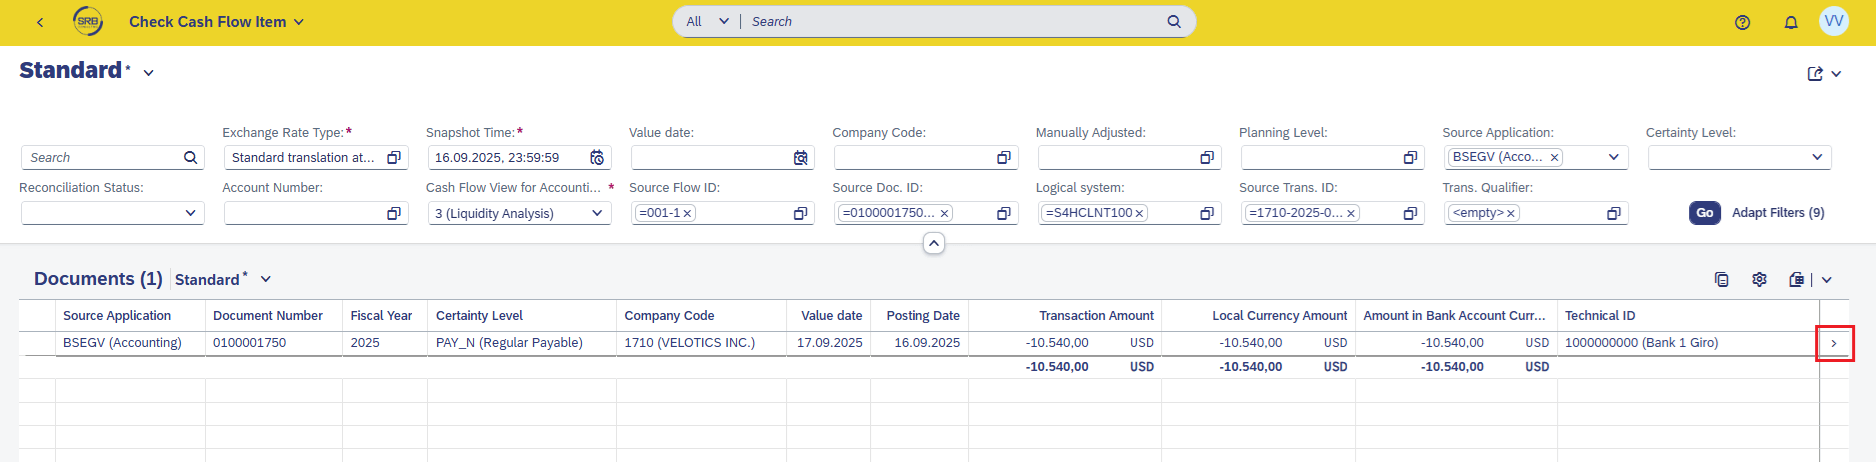1876x462 pixels.
Task: Collapse the filter bar header
Action: [x=933, y=243]
